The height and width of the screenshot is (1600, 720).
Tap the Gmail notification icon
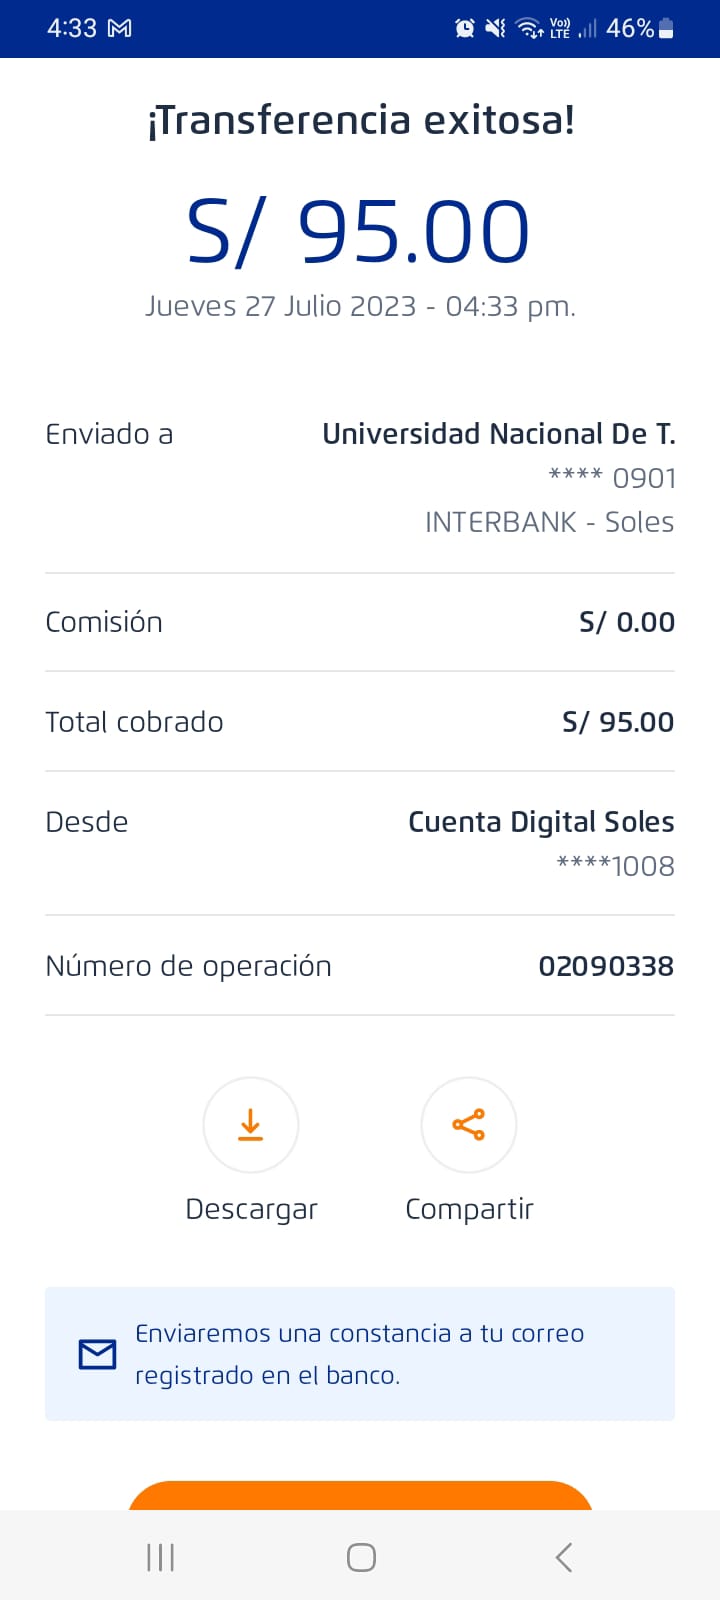click(120, 28)
